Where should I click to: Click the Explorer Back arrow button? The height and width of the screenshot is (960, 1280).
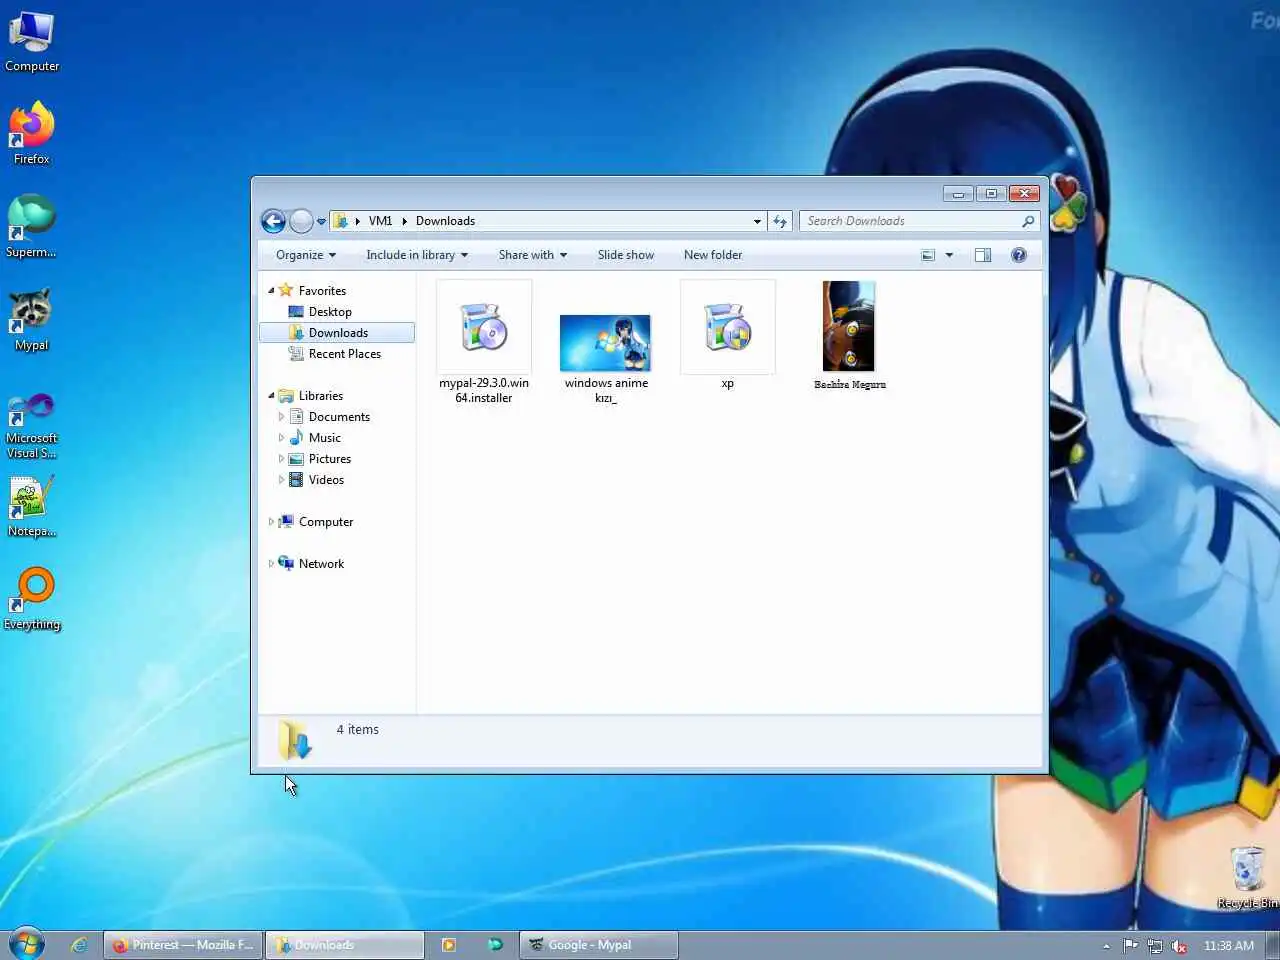tap(273, 221)
